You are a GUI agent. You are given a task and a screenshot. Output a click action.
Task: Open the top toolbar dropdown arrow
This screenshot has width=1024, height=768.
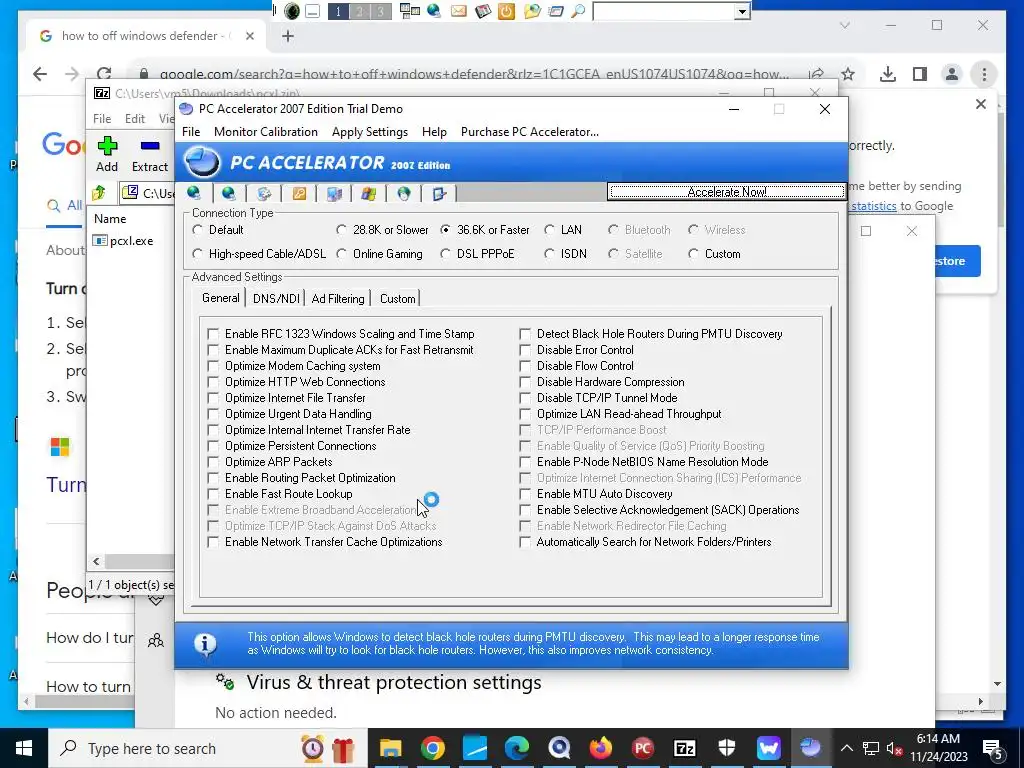coord(742,12)
